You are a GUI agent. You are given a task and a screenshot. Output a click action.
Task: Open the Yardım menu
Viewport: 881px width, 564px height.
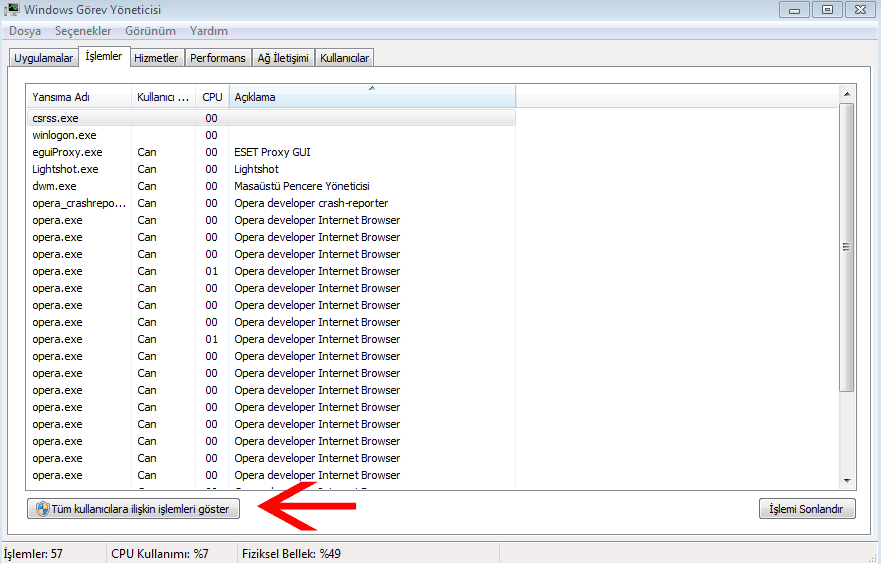point(209,31)
